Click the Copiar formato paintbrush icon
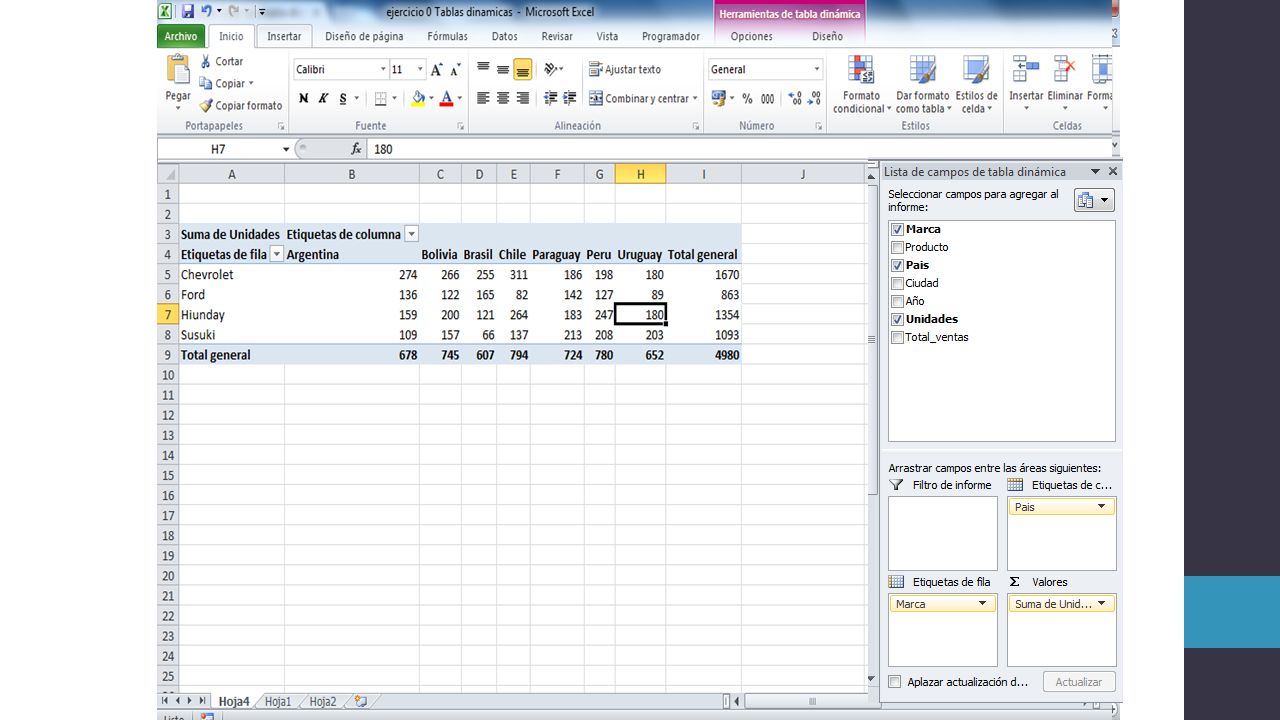Image resolution: width=1280 pixels, height=720 pixels. [x=206, y=105]
